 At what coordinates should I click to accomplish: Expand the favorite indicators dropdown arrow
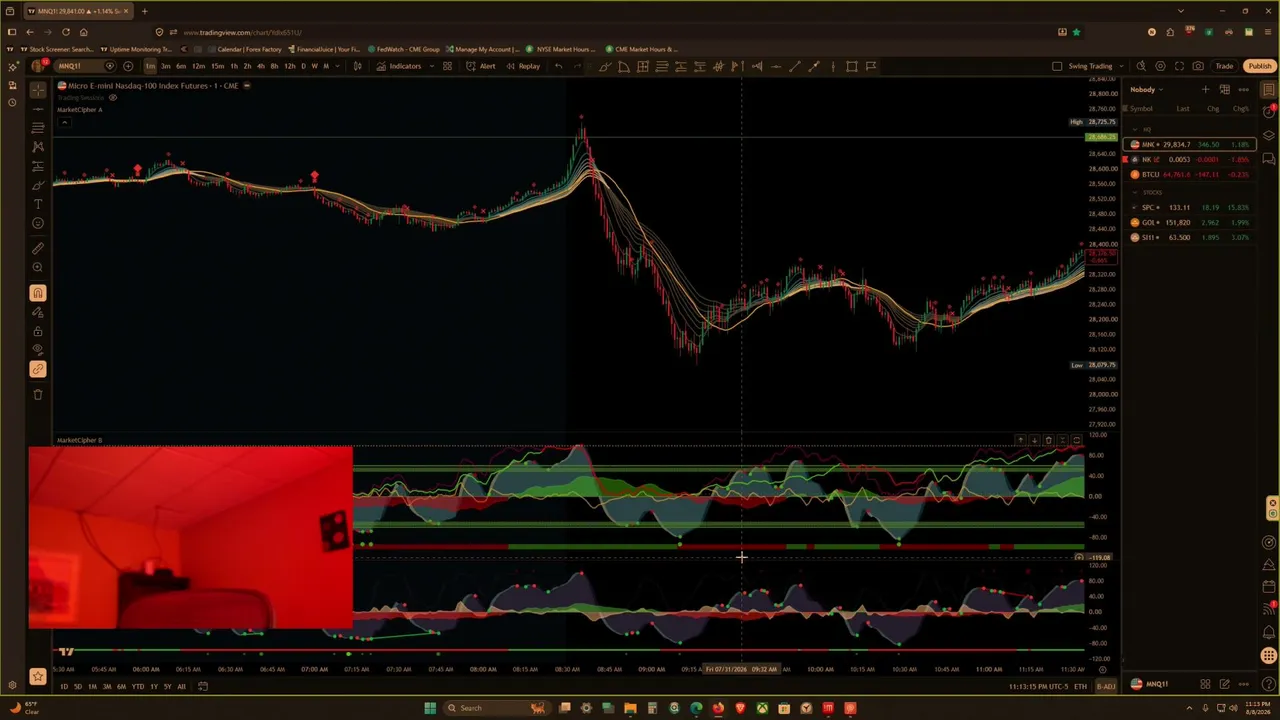[x=430, y=66]
